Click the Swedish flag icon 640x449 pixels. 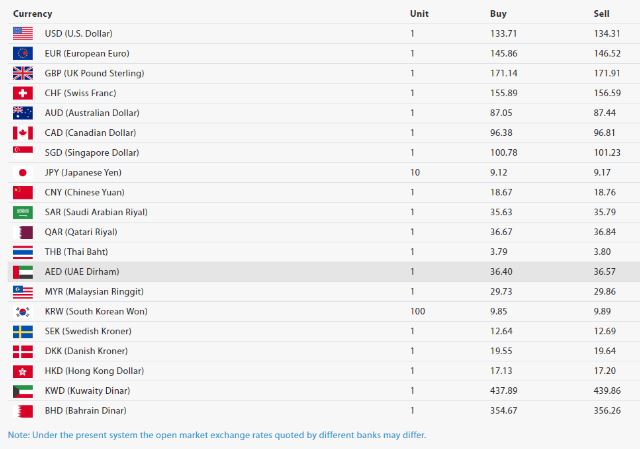click(23, 331)
